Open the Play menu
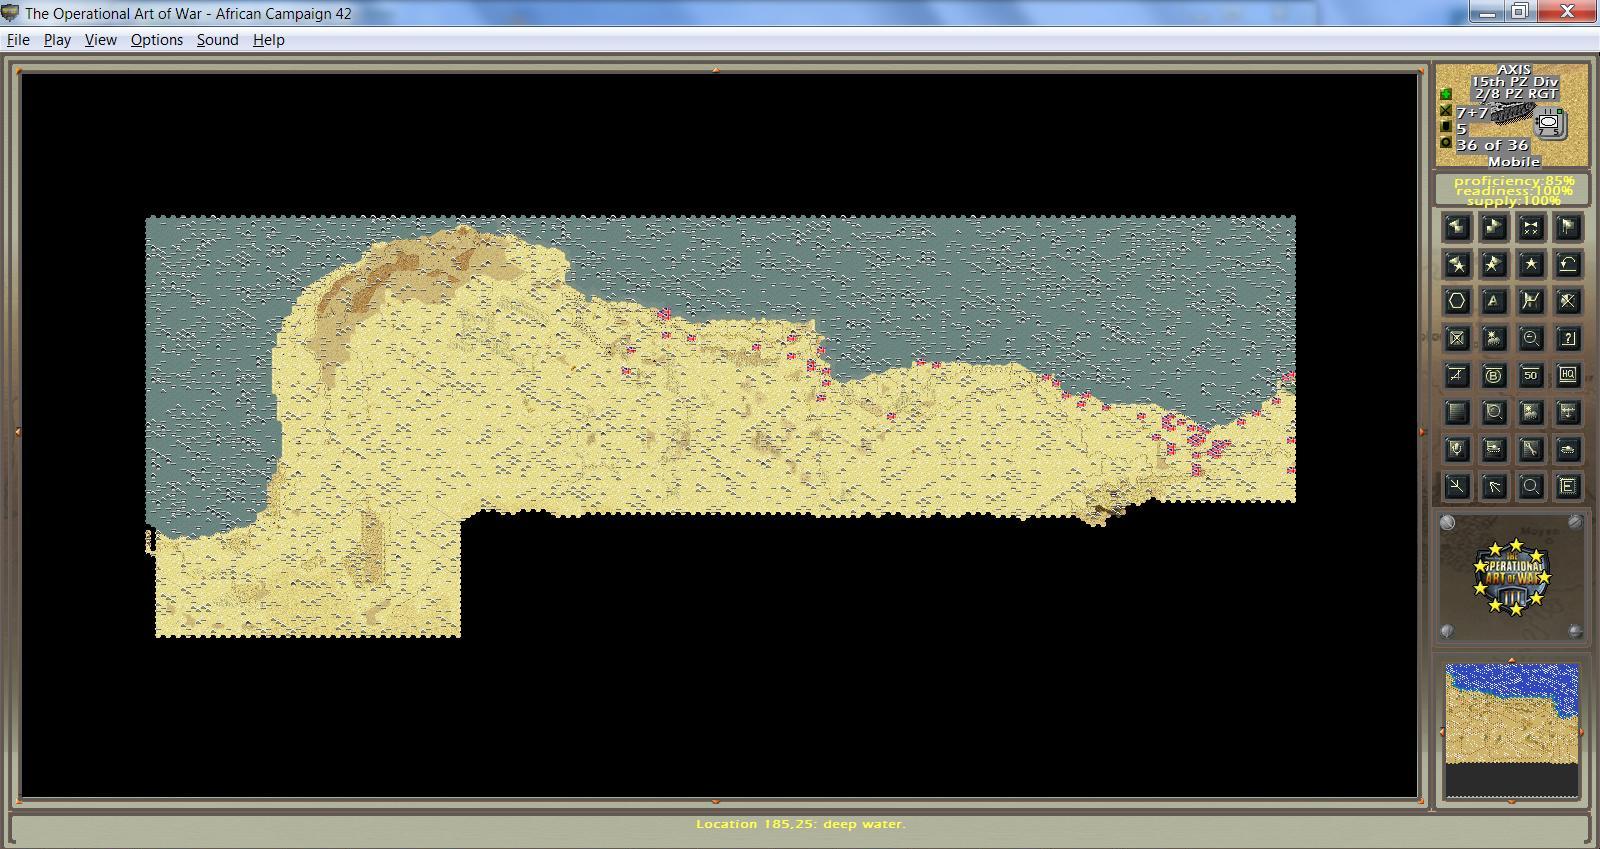1600x849 pixels. click(57, 40)
